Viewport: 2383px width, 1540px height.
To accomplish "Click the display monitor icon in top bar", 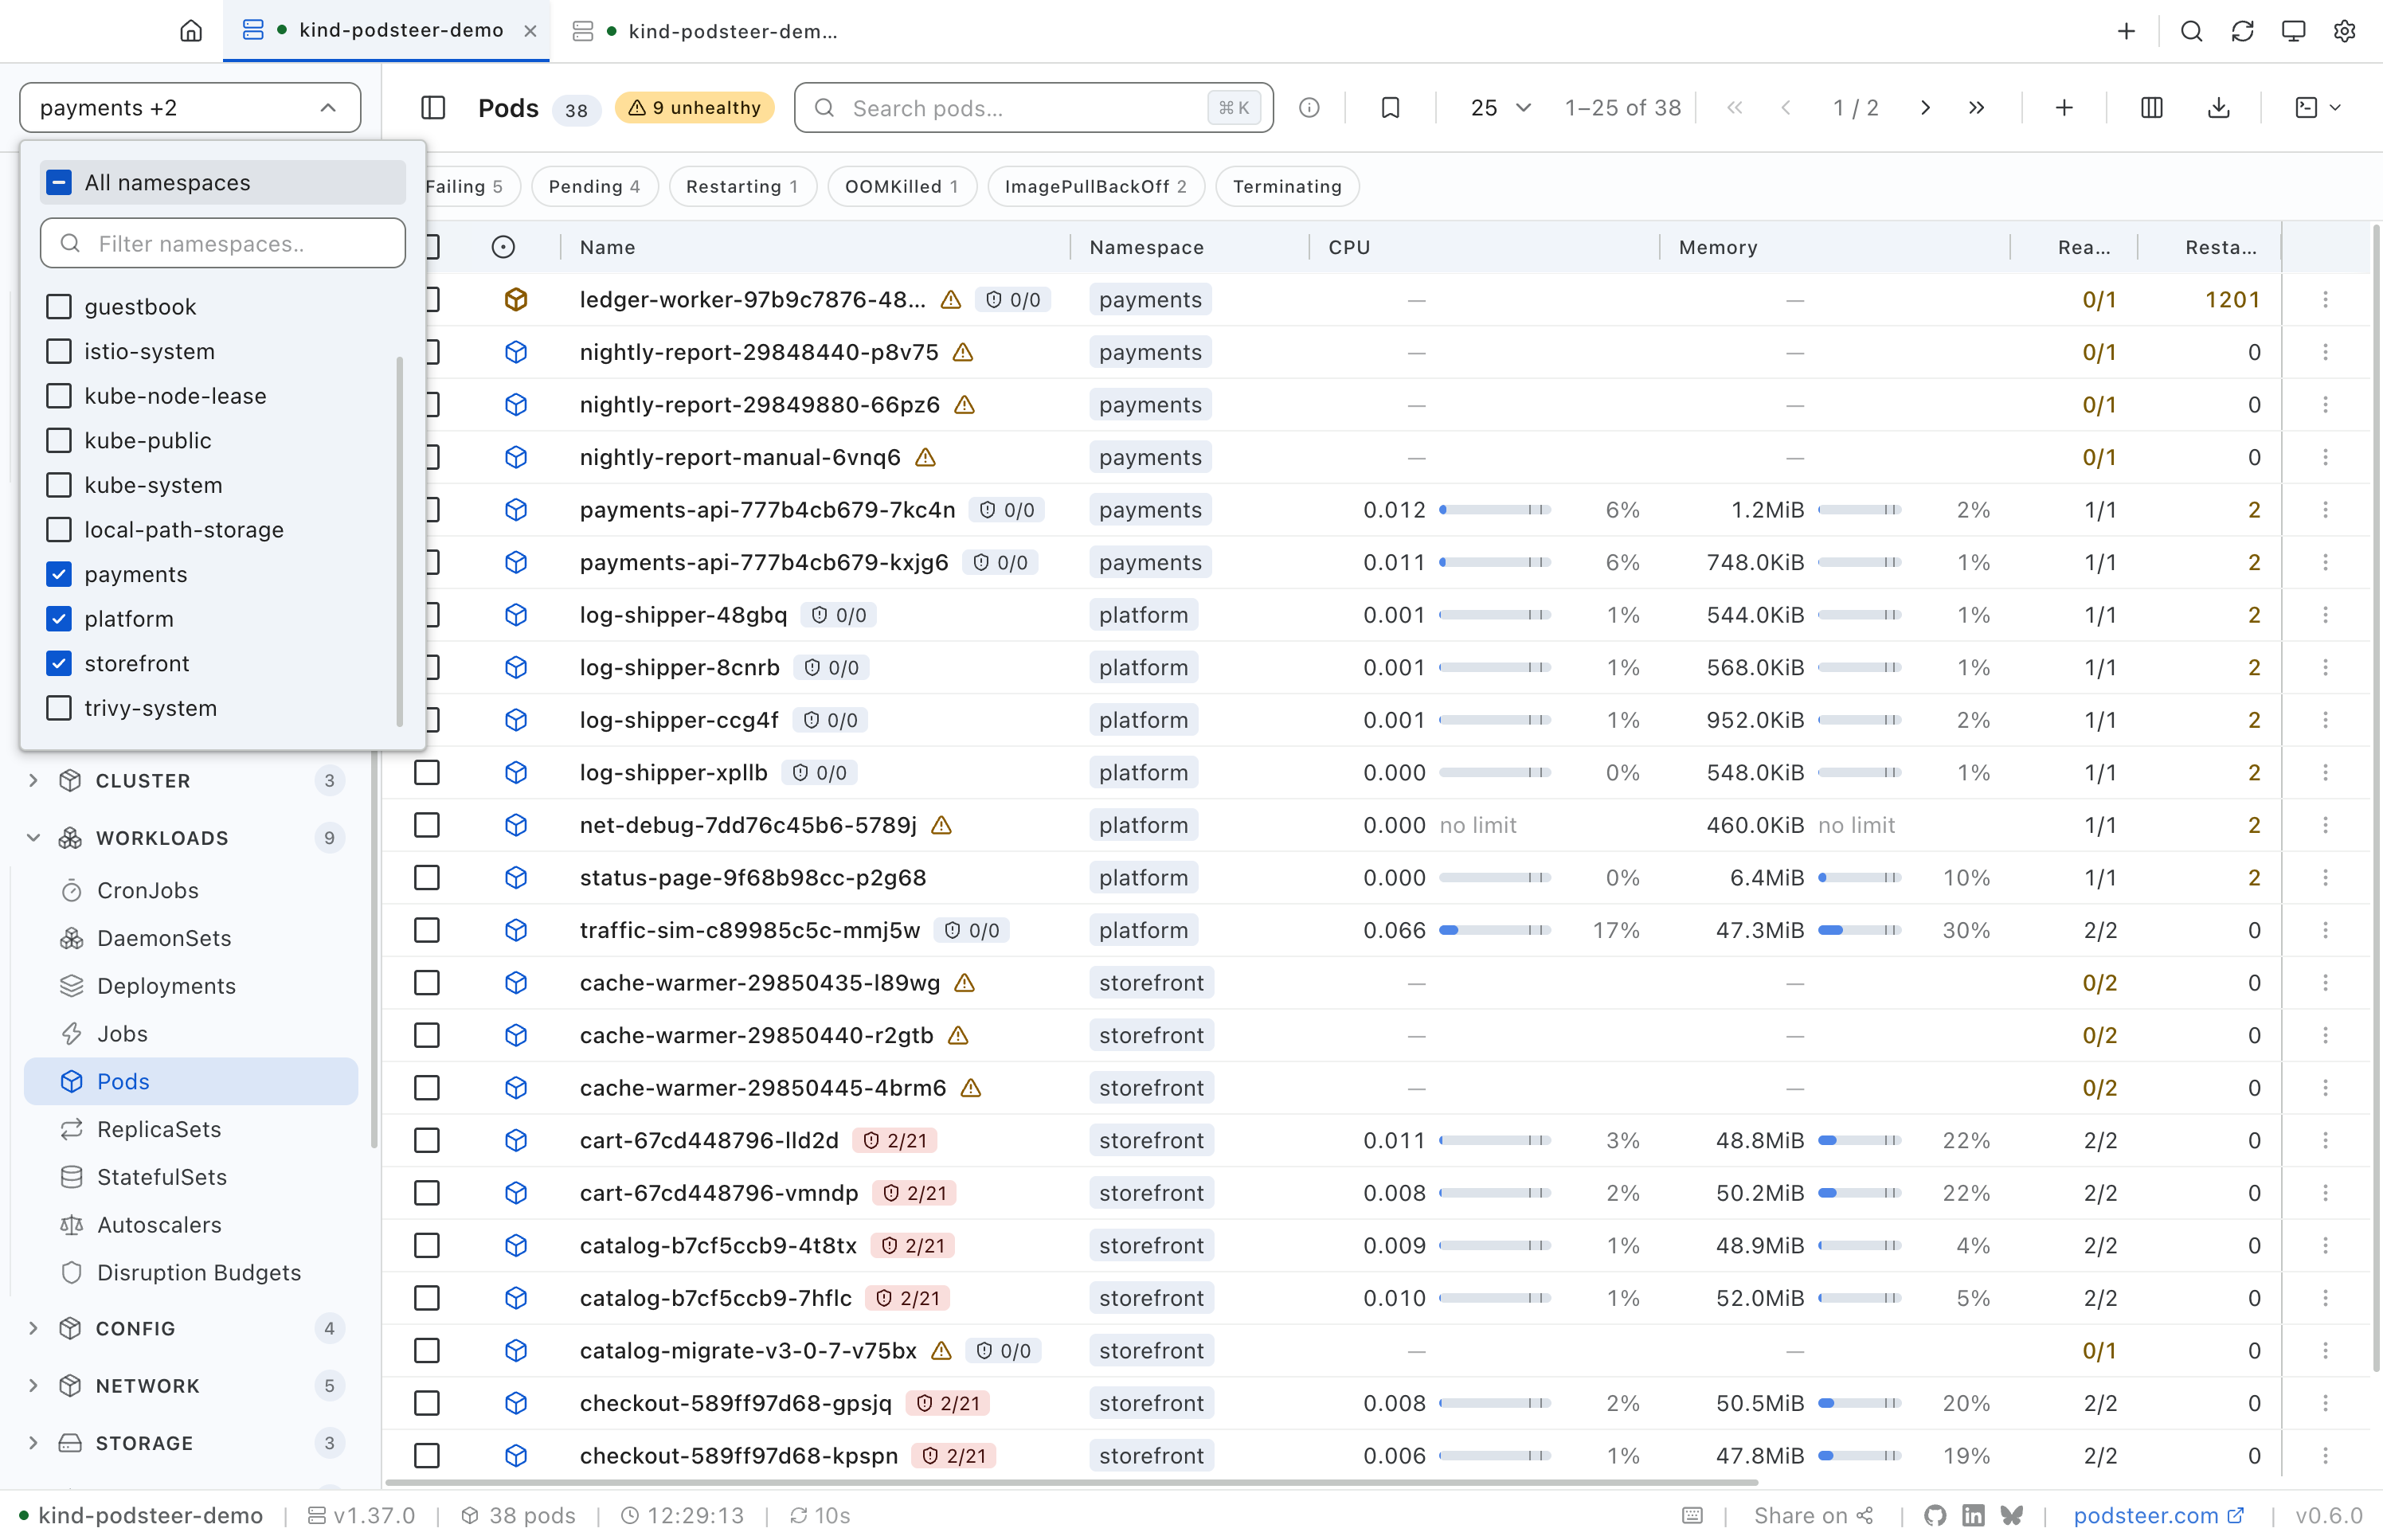I will pyautogui.click(x=2293, y=31).
